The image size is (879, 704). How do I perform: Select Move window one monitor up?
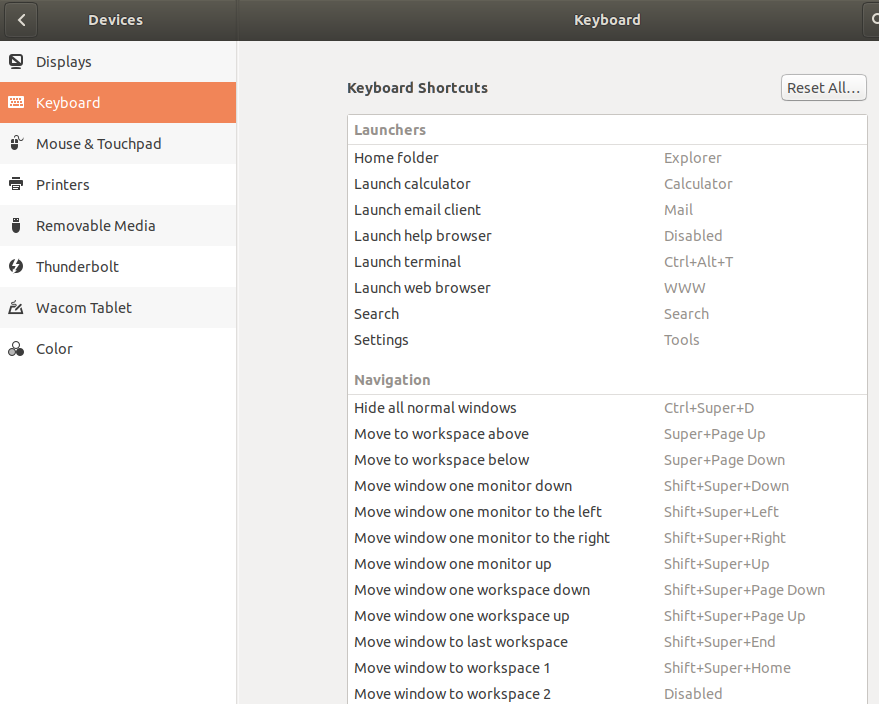607,564
